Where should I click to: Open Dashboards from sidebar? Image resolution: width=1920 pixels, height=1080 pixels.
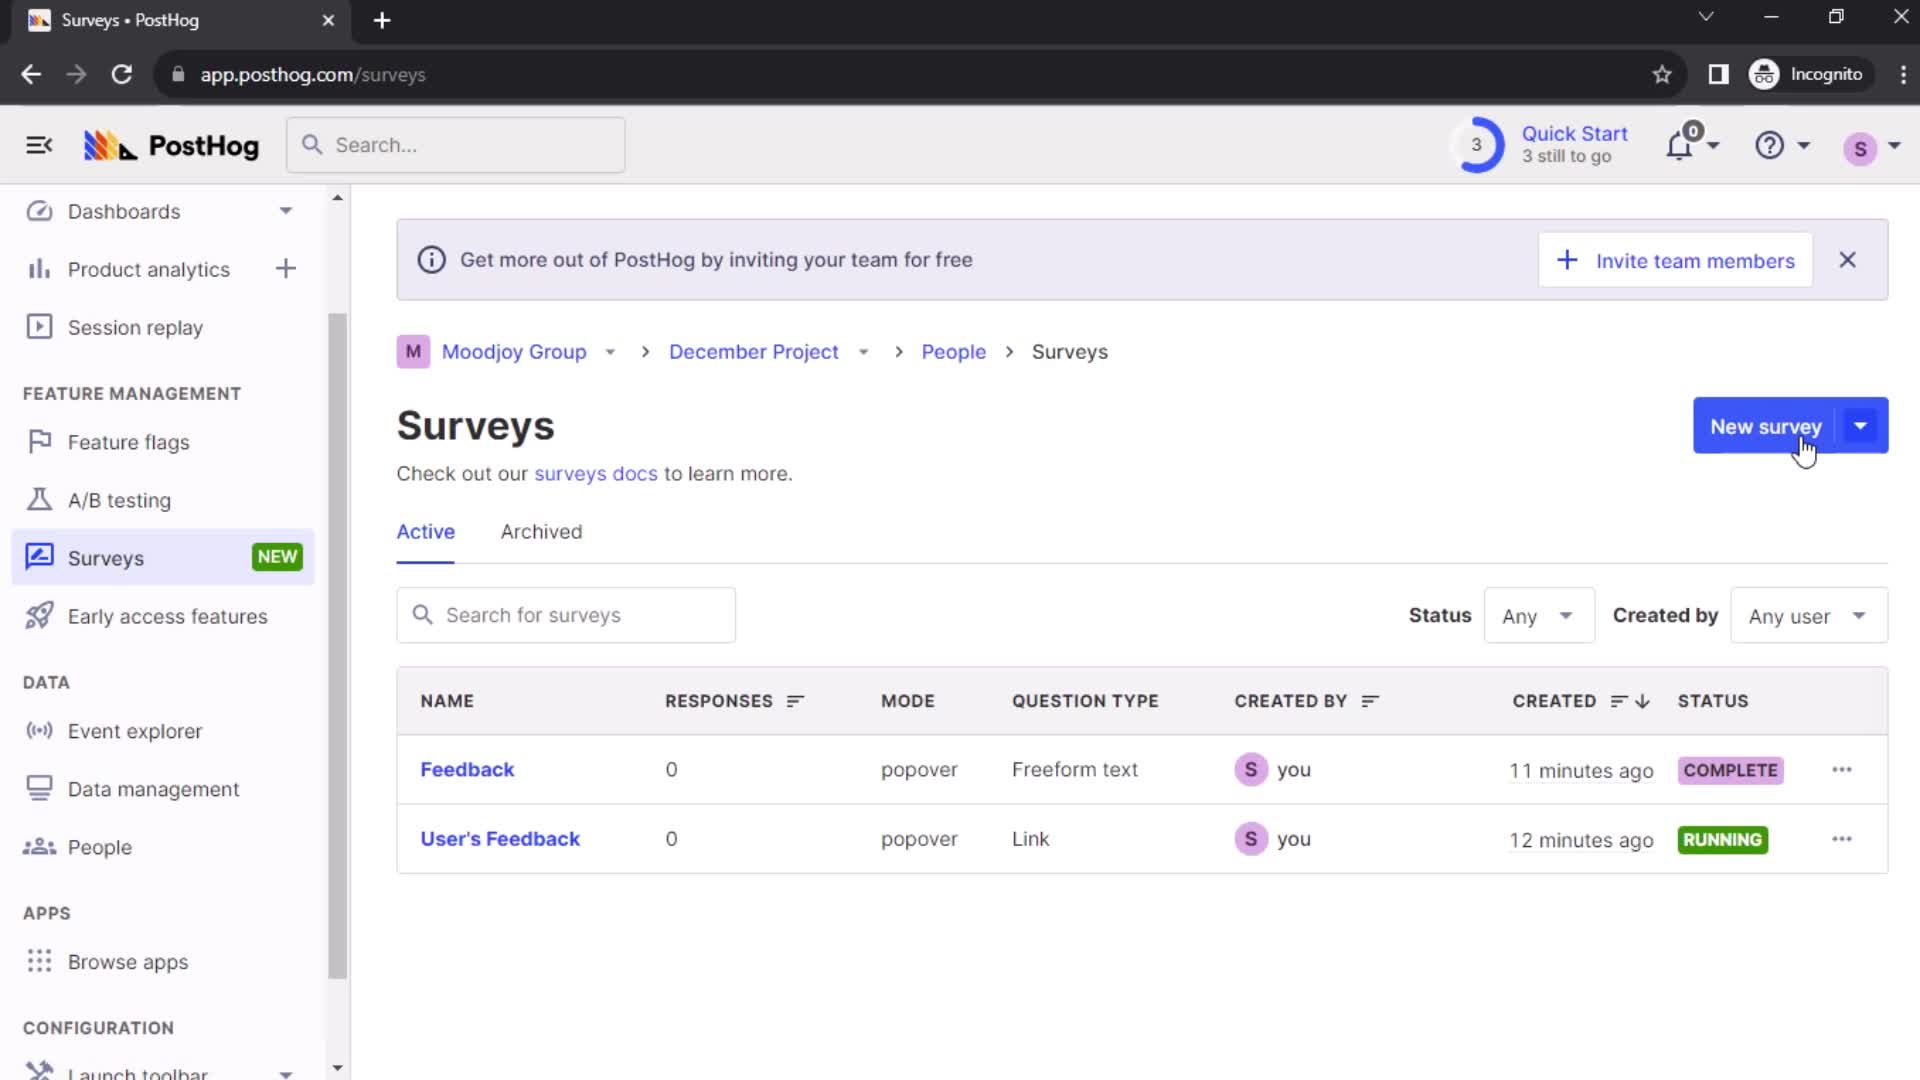(124, 211)
